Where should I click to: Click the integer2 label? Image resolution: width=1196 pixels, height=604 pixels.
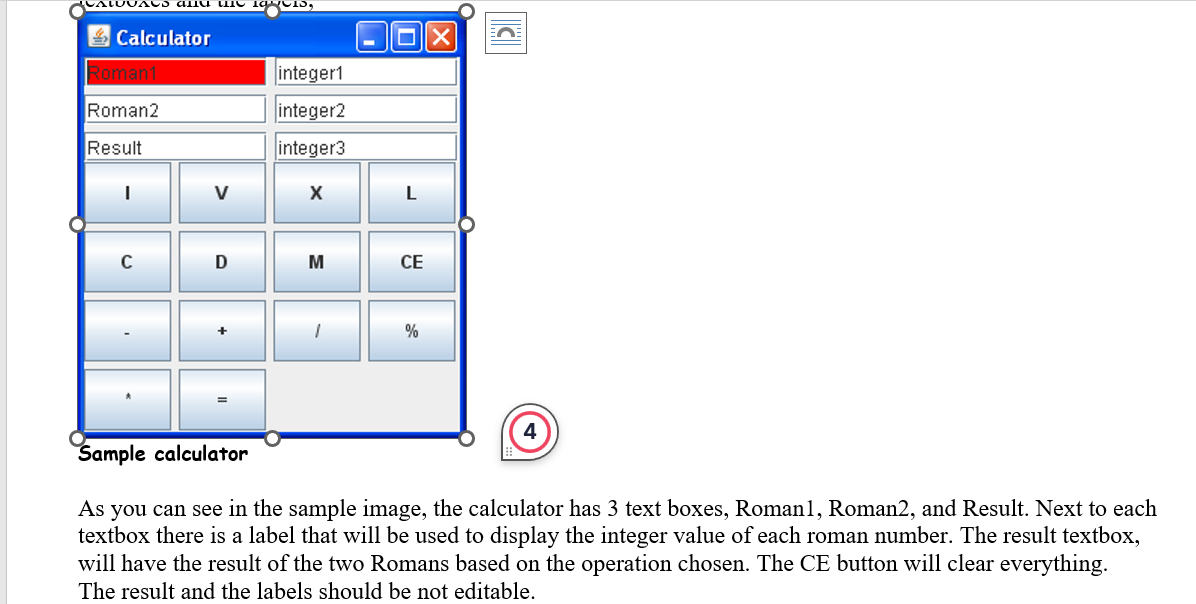click(366, 110)
